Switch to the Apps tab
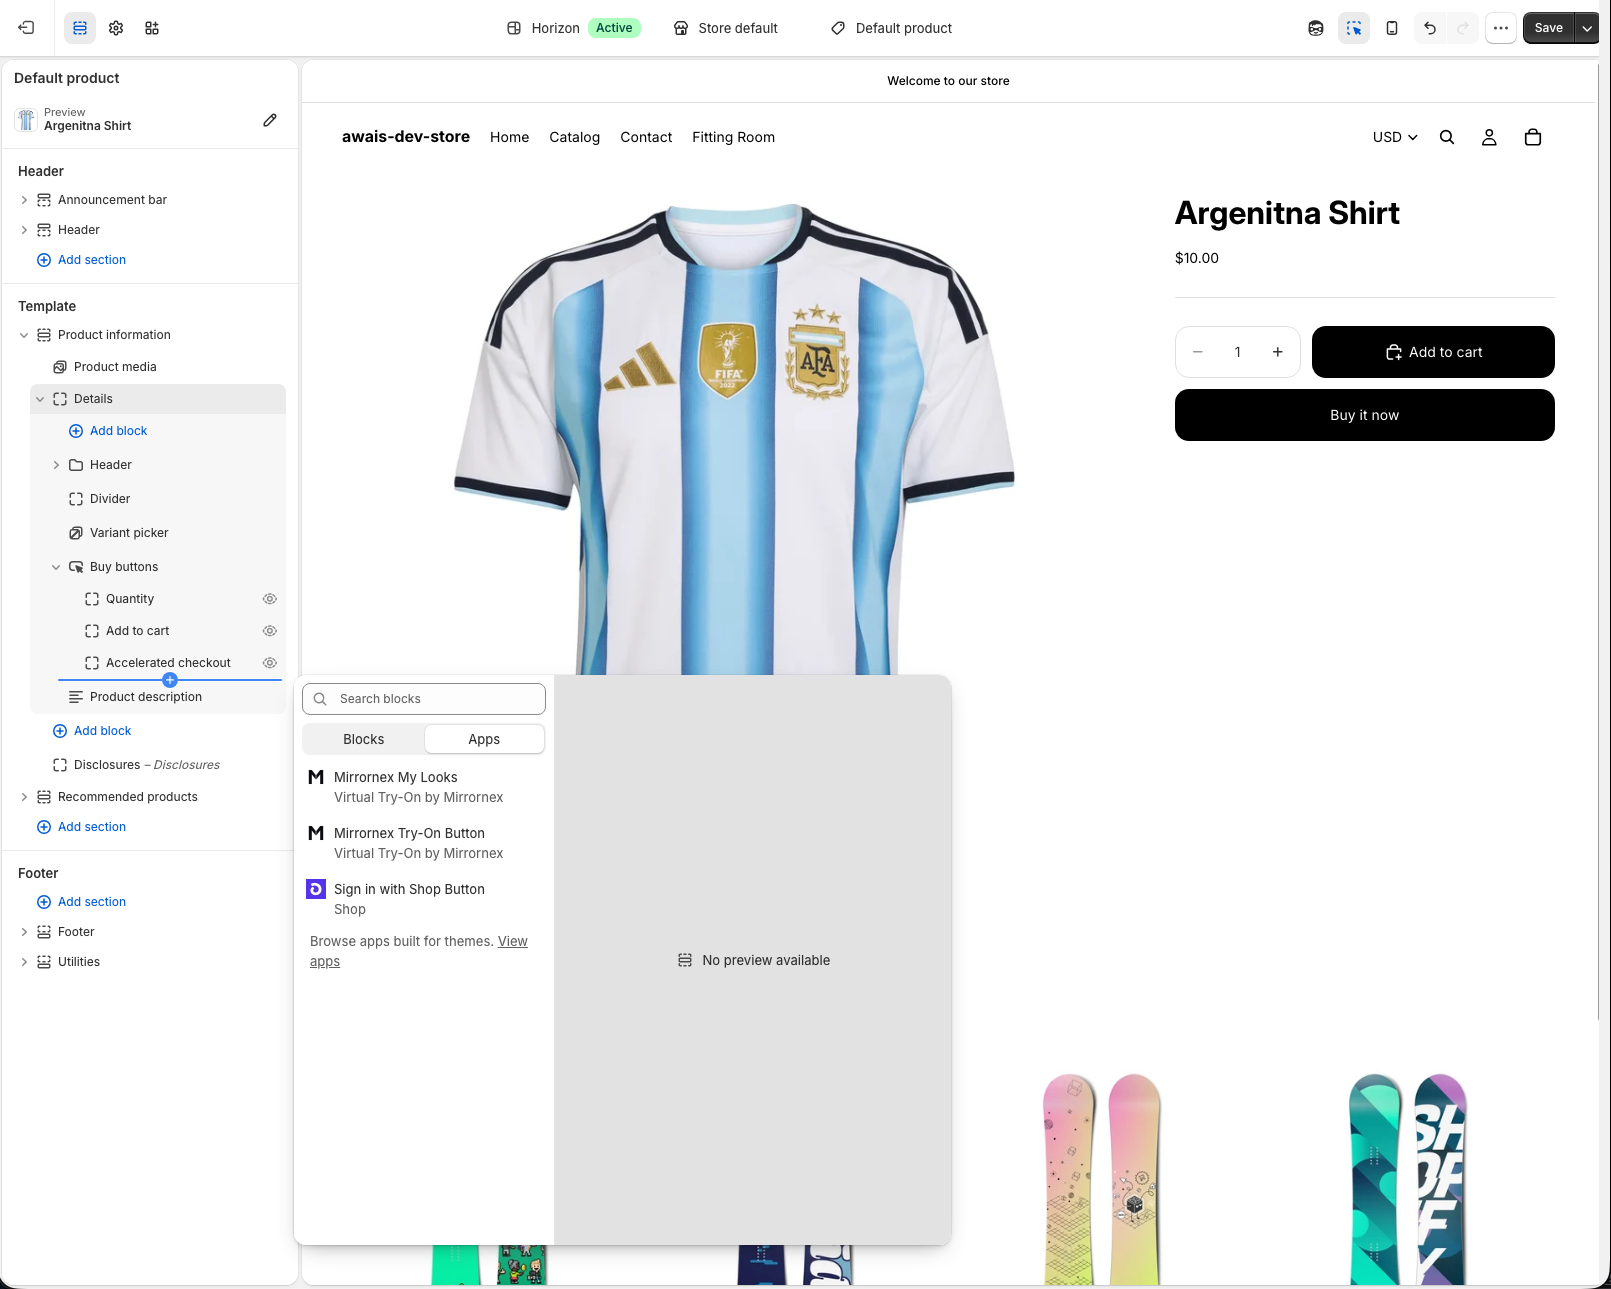Viewport: 1611px width, 1289px height. (x=484, y=739)
